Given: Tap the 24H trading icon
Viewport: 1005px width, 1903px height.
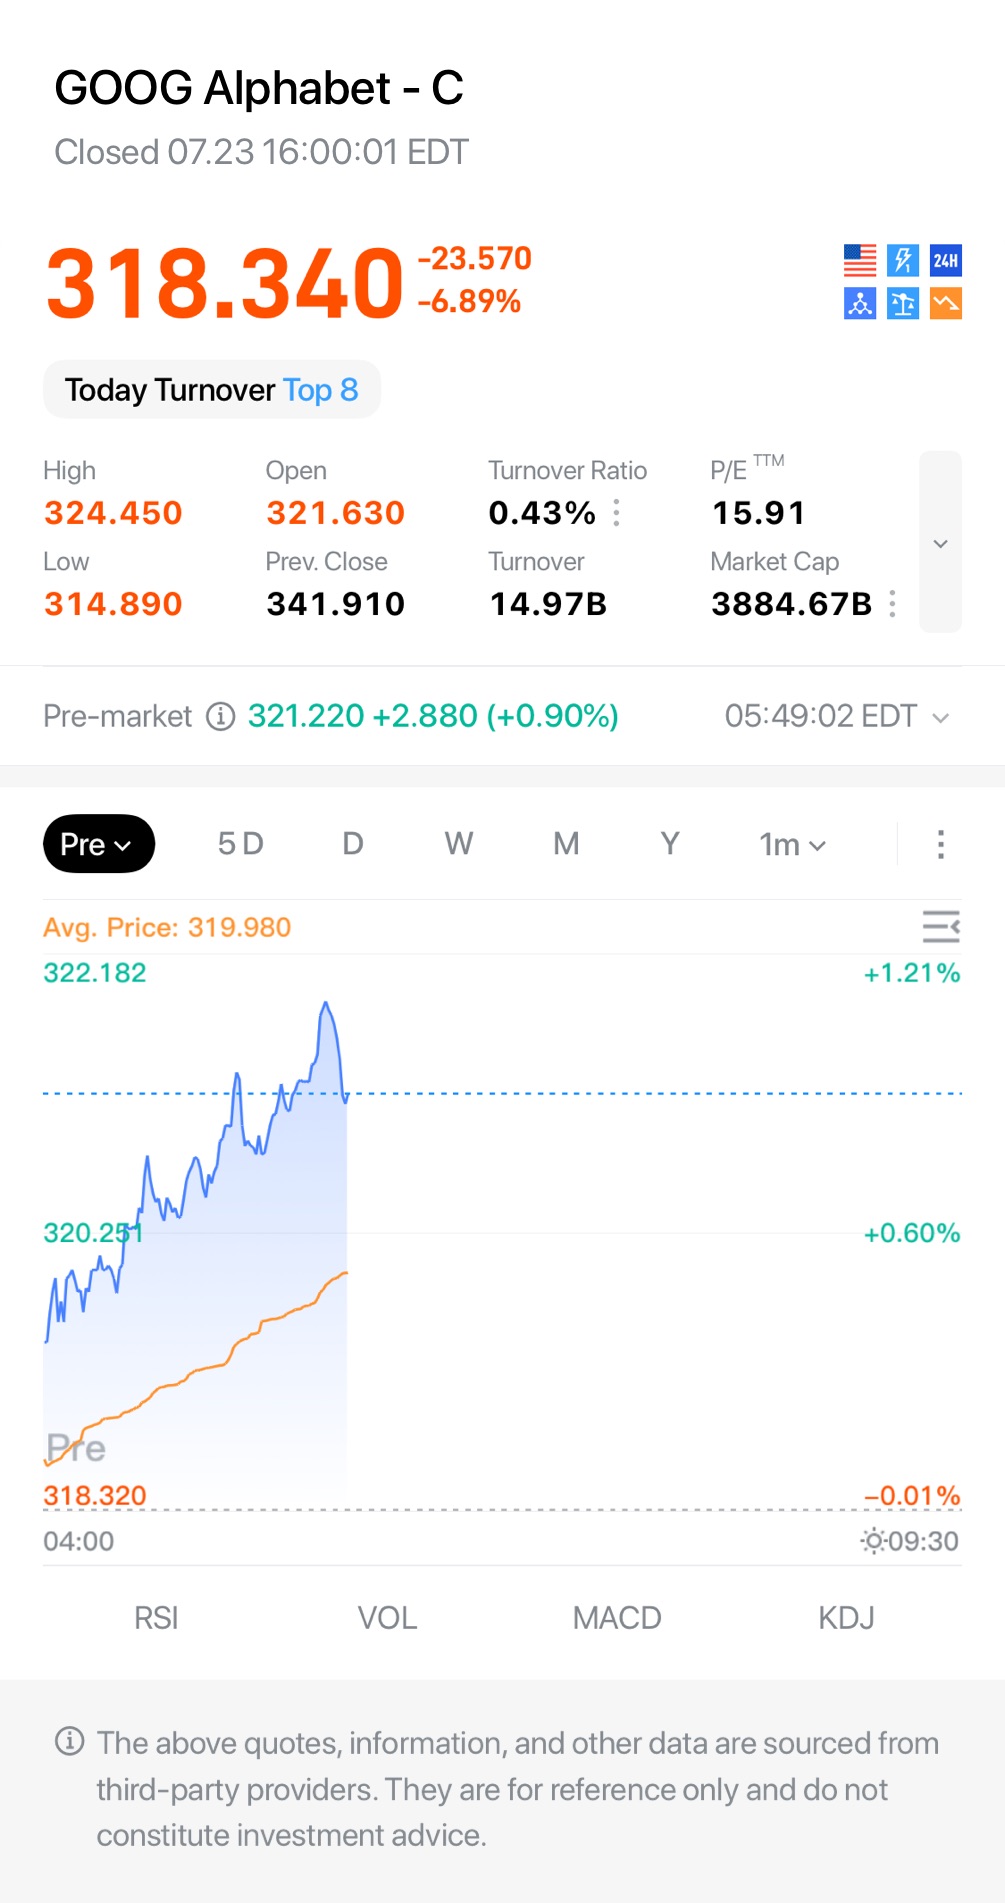Looking at the screenshot, I should click(946, 261).
